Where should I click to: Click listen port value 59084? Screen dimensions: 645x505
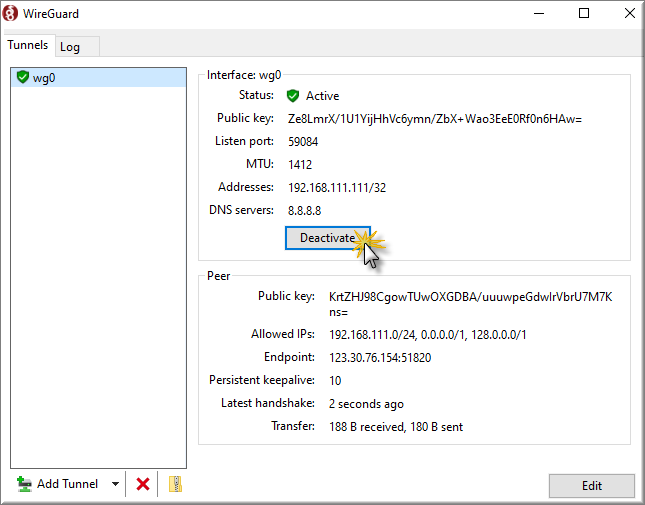click(x=303, y=142)
